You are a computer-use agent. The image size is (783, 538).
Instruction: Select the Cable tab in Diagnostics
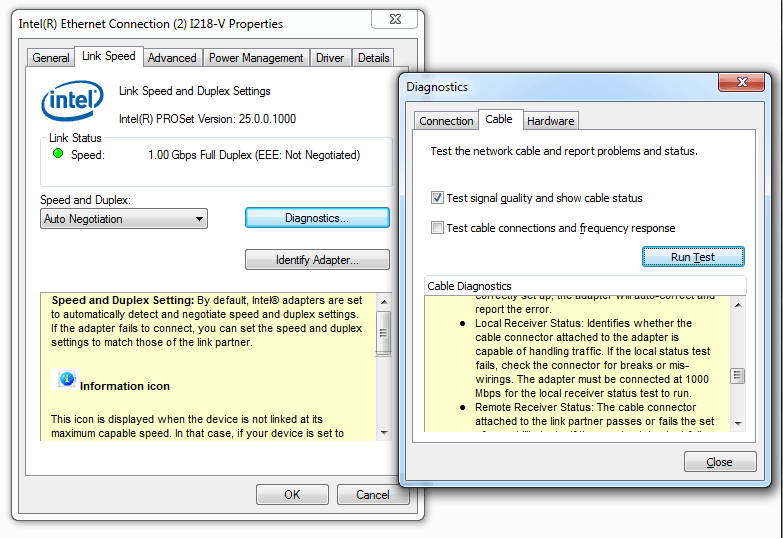click(x=499, y=119)
